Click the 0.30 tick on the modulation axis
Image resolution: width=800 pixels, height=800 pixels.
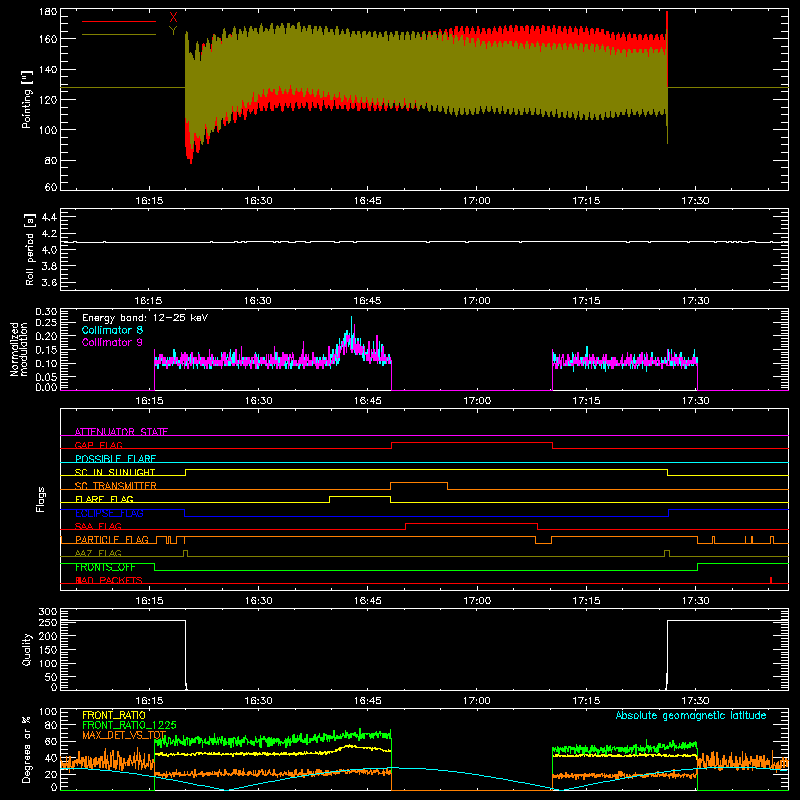click(x=46, y=312)
